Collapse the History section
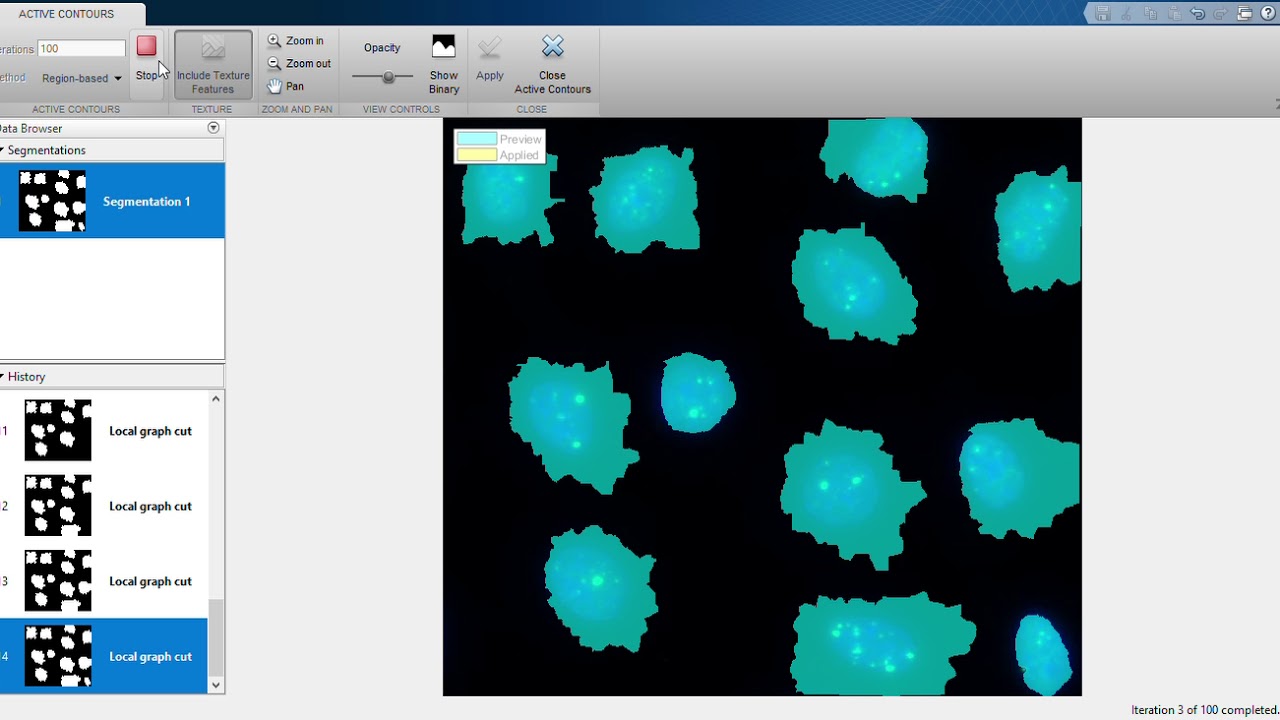 [x=3, y=377]
